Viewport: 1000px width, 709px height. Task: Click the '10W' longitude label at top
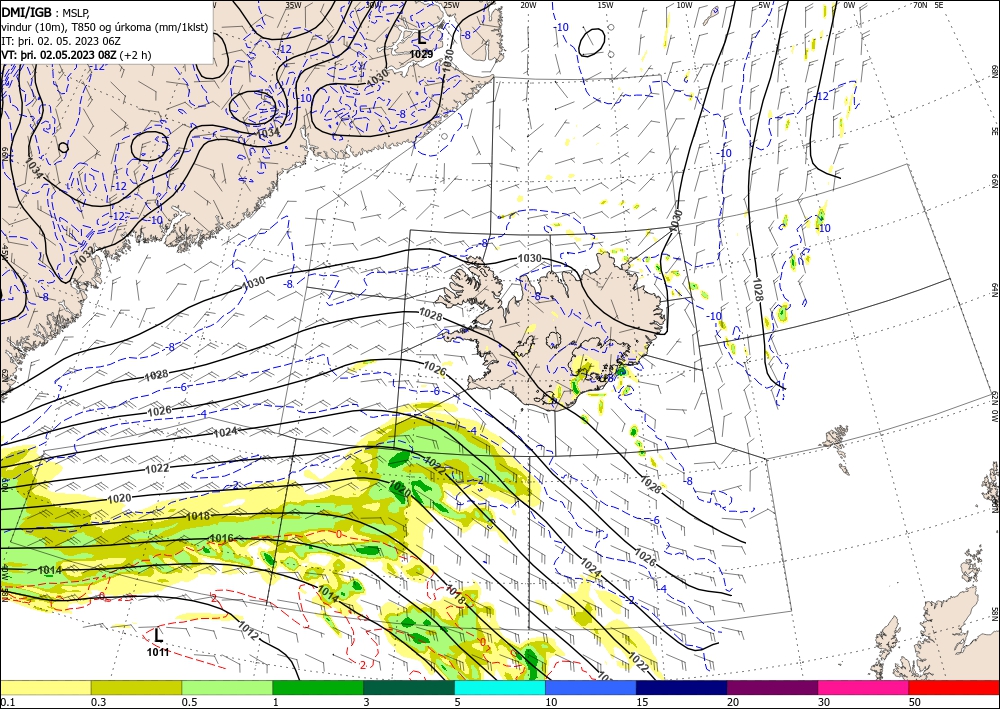[x=684, y=5]
